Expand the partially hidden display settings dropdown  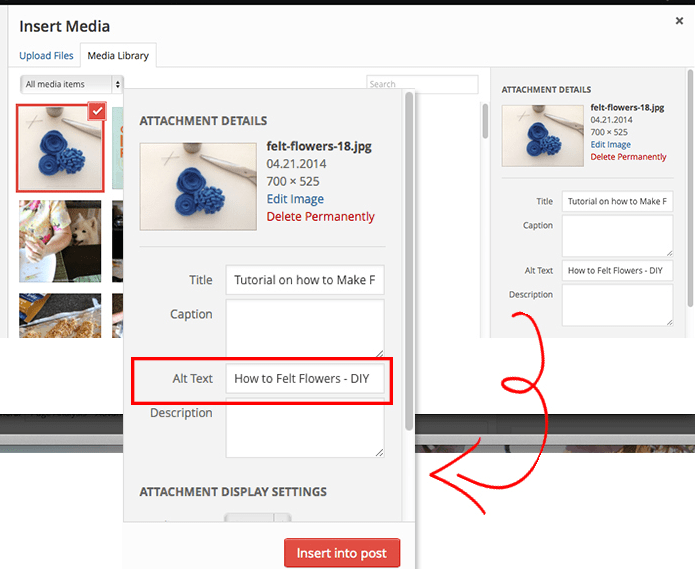coord(258,520)
